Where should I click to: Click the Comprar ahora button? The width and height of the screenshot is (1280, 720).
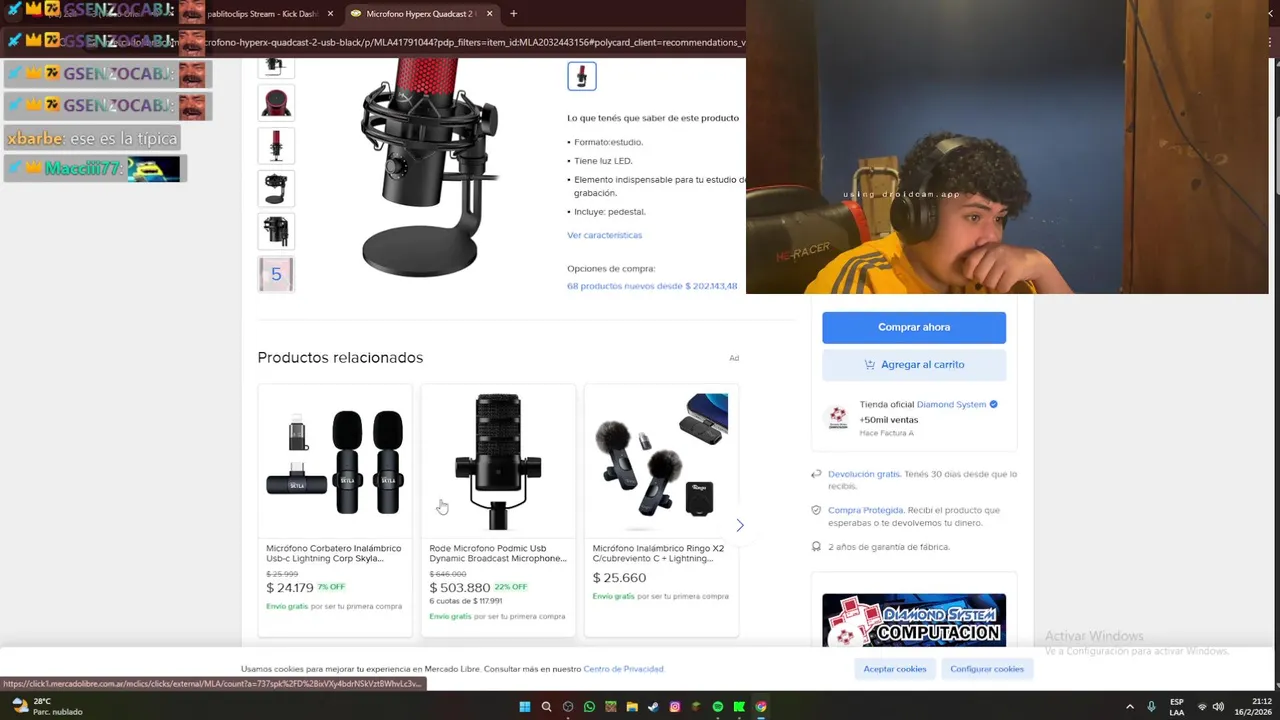[x=914, y=327]
